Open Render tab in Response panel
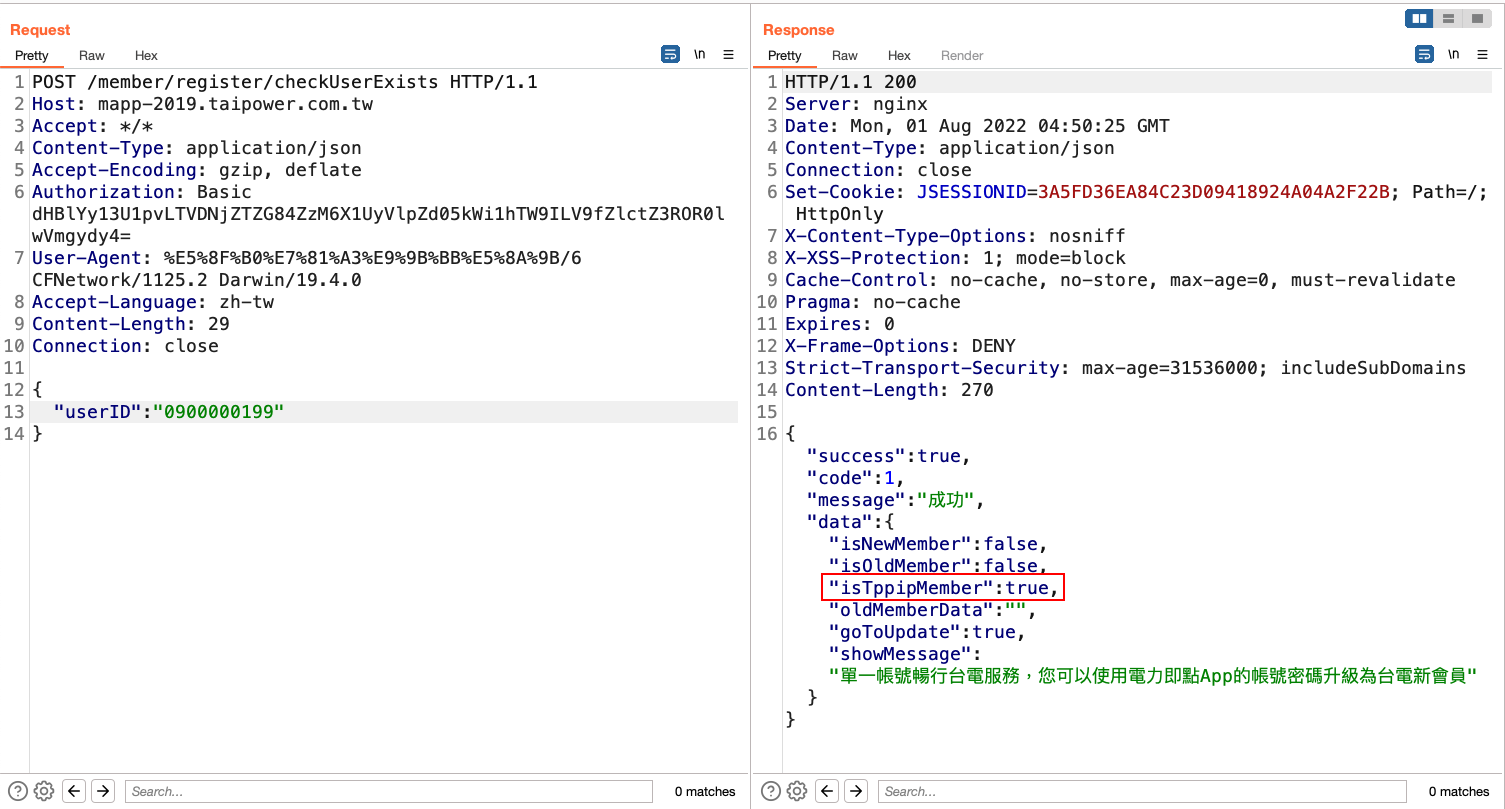The height and width of the screenshot is (809, 1505). [x=962, y=56]
